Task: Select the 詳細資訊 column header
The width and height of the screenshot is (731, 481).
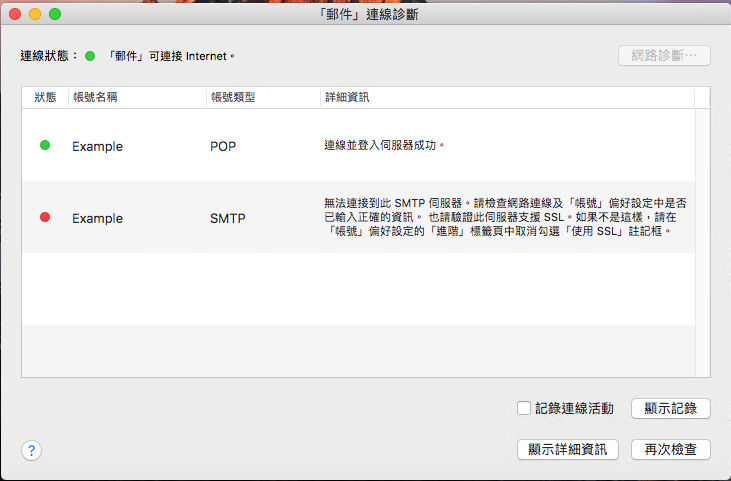Action: point(348,97)
